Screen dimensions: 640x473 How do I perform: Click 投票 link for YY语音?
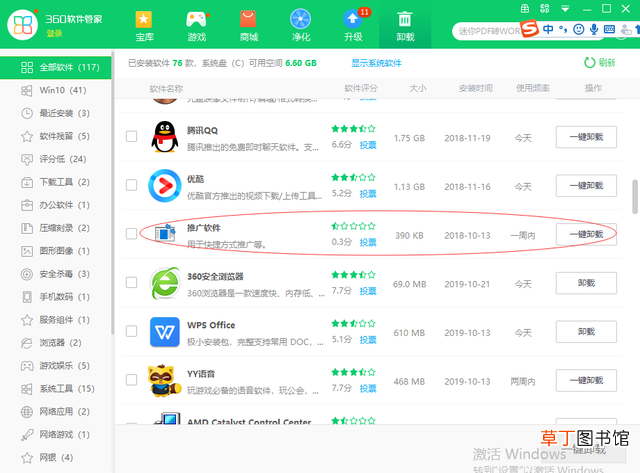point(368,389)
